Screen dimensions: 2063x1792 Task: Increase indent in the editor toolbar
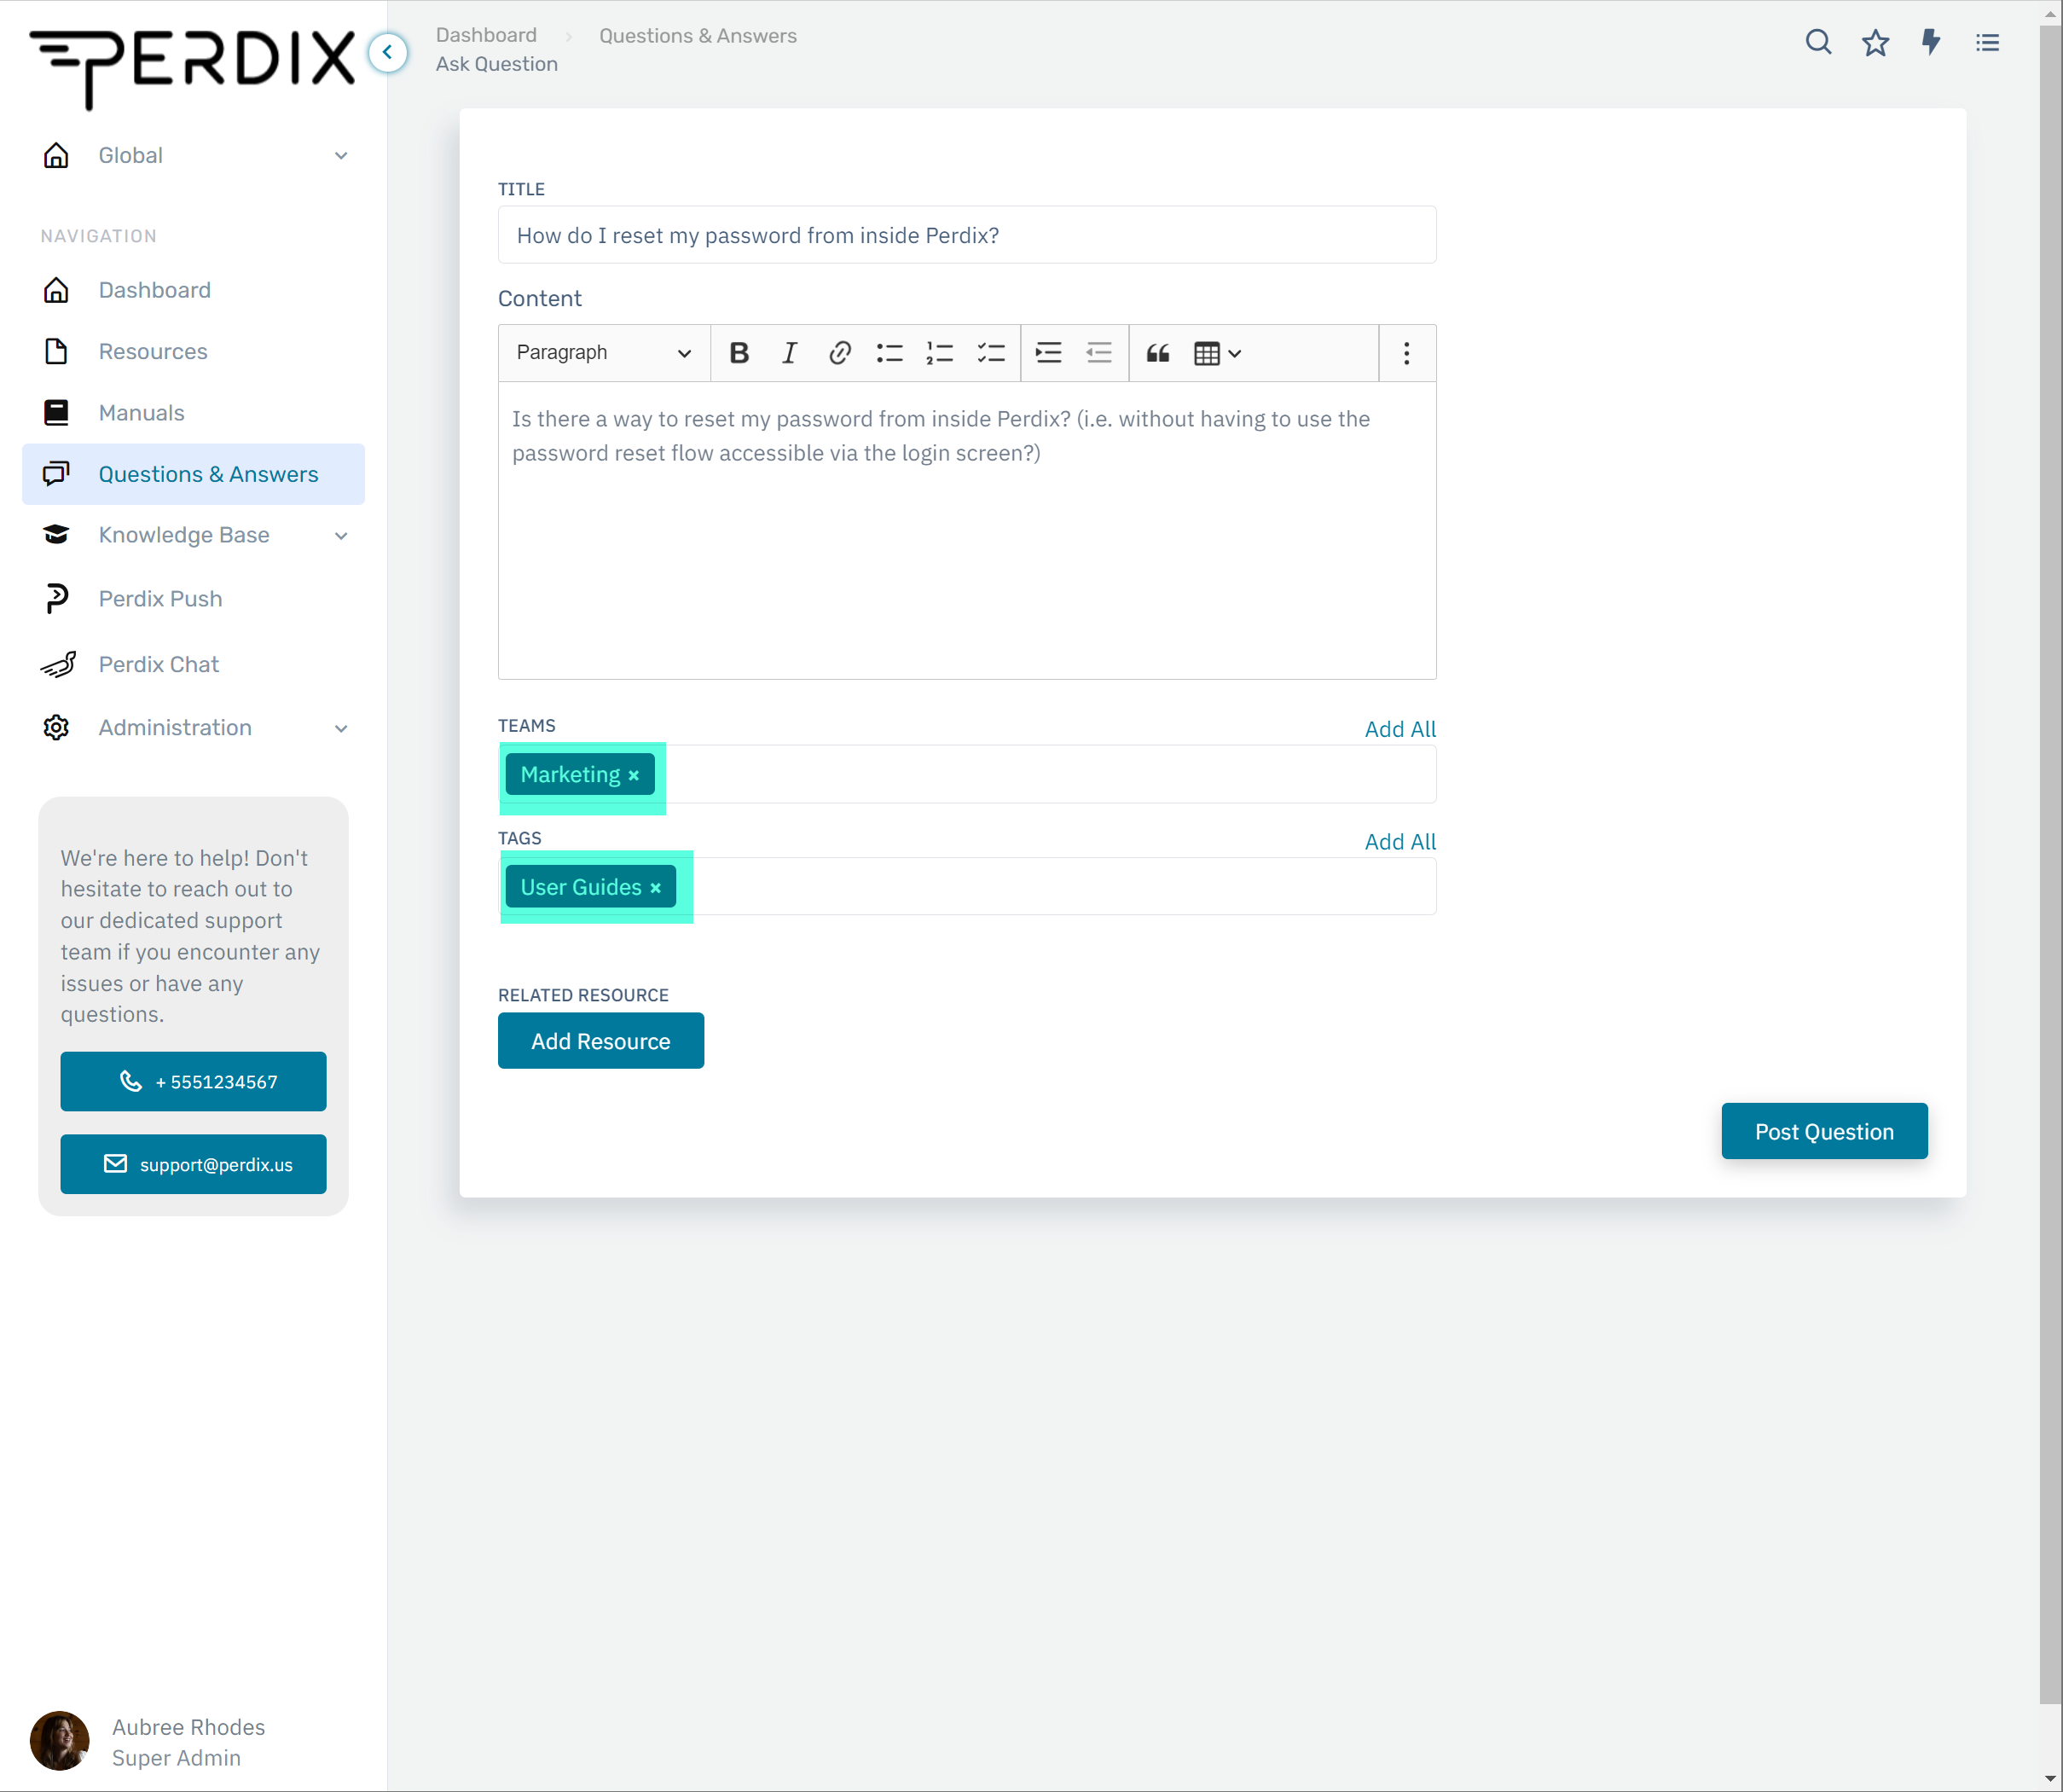coord(1048,353)
